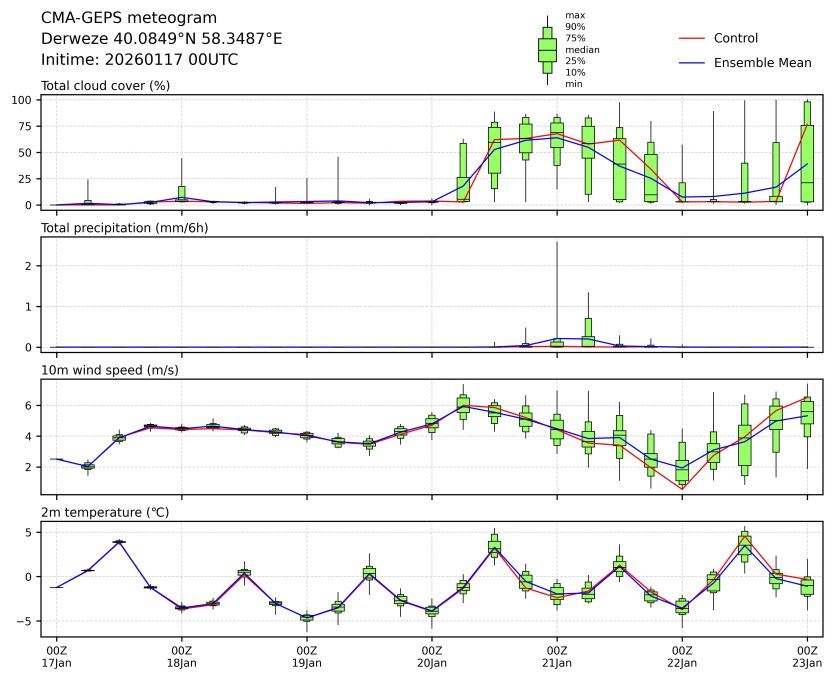Click the Derweze location coordinates text
This screenshot has height=680, width=834.
161,39
